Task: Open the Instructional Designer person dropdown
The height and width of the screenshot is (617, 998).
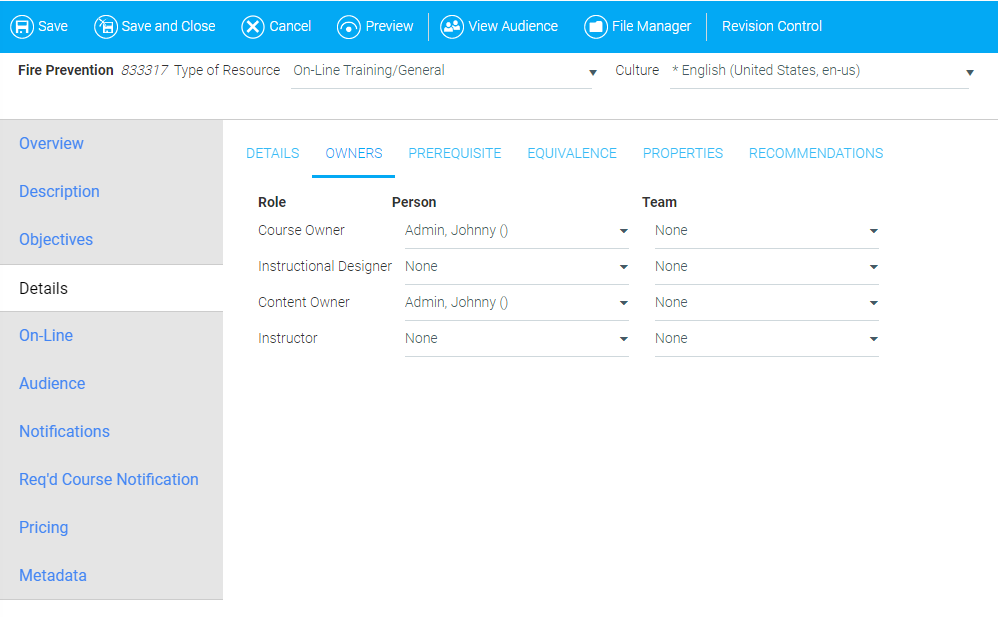Action: 516,267
